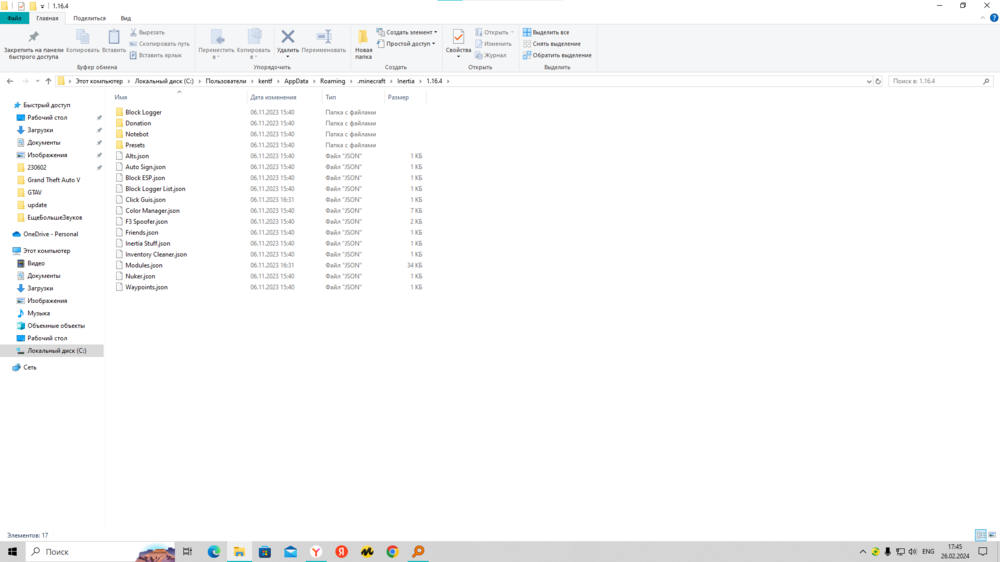Select Grand Theft Auto V in sidebar

[54, 180]
